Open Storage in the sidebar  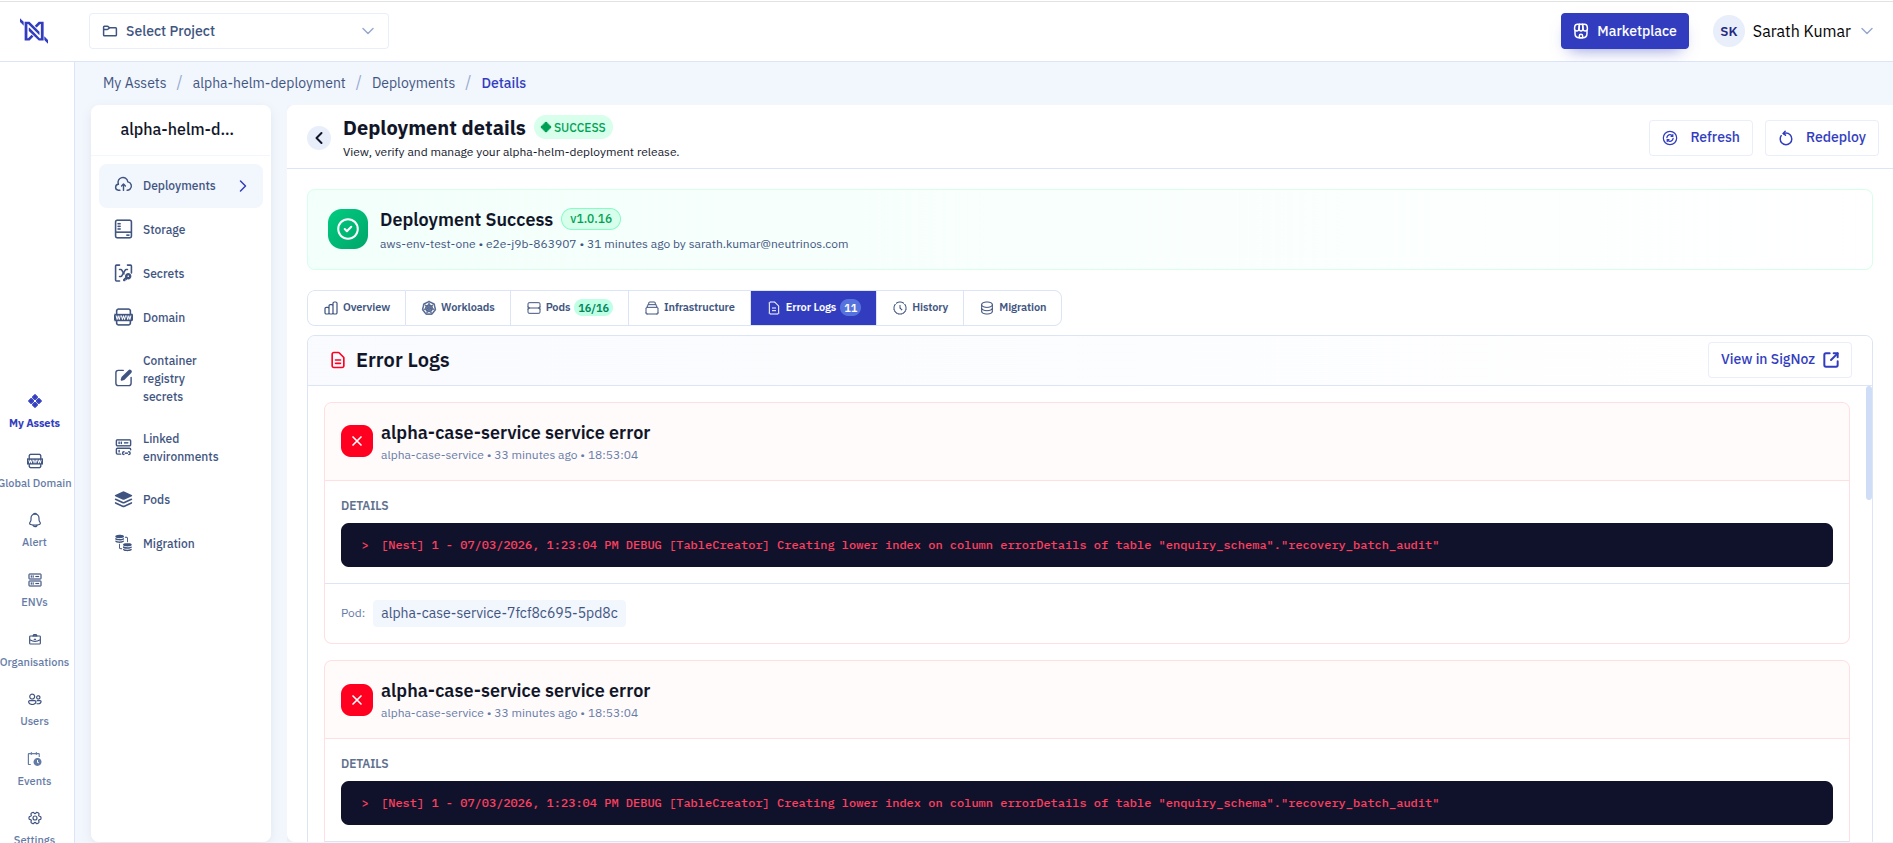pyautogui.click(x=181, y=230)
